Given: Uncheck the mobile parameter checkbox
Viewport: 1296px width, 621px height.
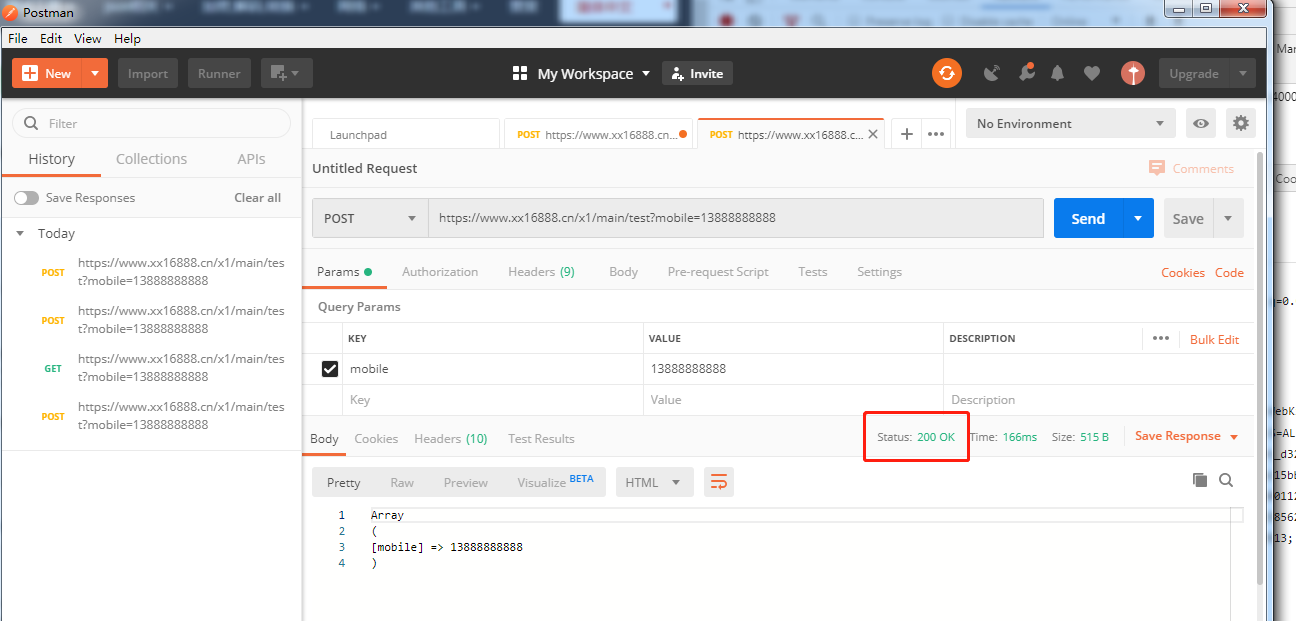Looking at the screenshot, I should (330, 369).
